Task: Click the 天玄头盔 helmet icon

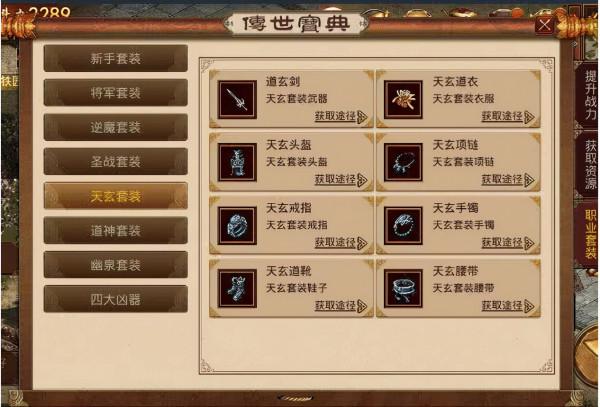Action: click(237, 162)
